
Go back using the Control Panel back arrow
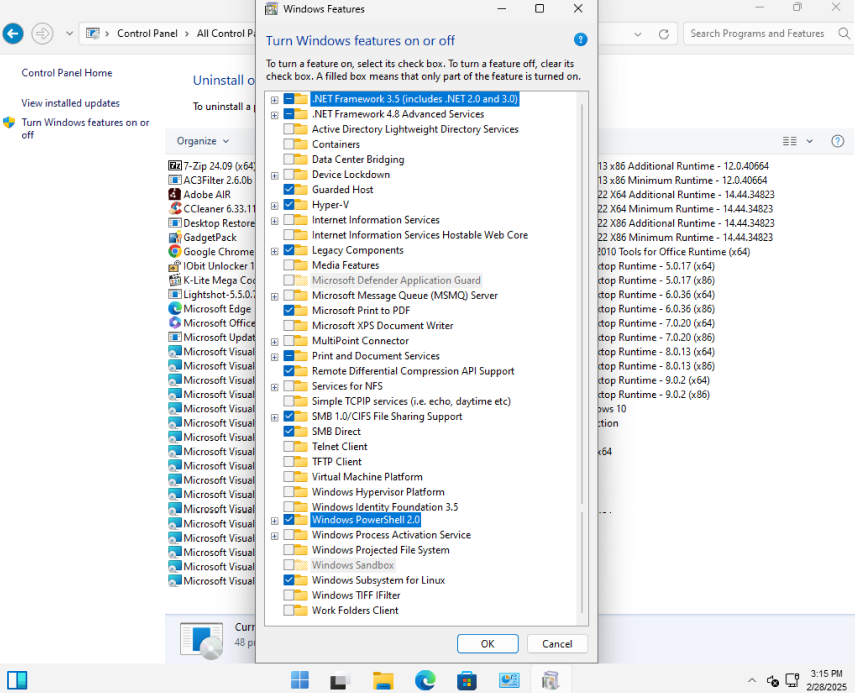pyautogui.click(x=13, y=34)
